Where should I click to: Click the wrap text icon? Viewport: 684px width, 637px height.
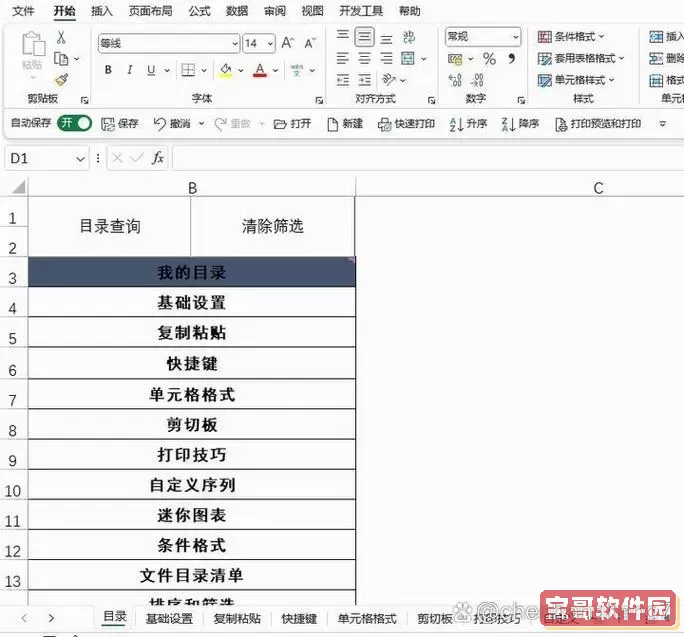click(409, 37)
